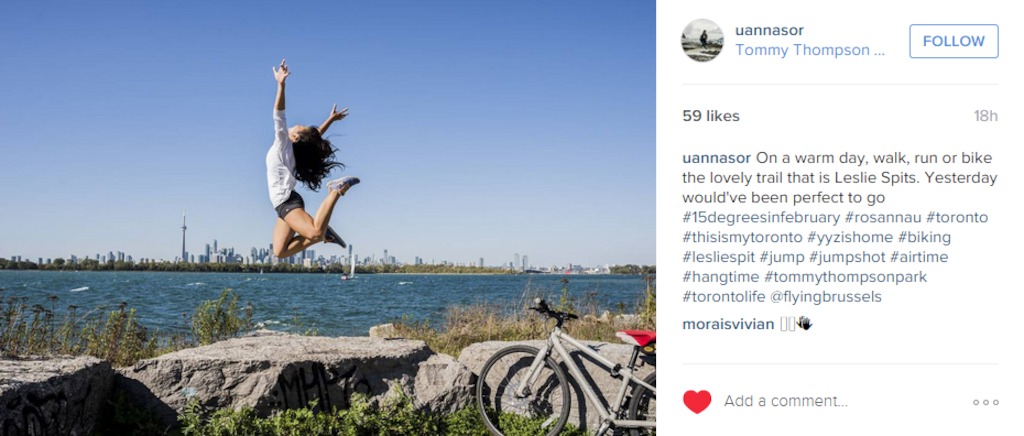The height and width of the screenshot is (436, 1024).
Task: Open the @flyingbrussels mention
Action: coord(825,297)
